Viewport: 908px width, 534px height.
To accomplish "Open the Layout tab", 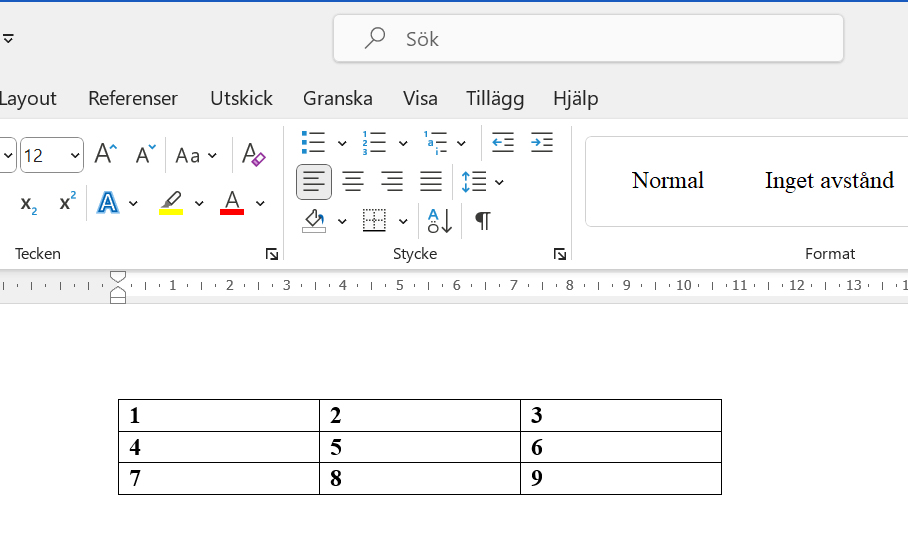I will [28, 98].
